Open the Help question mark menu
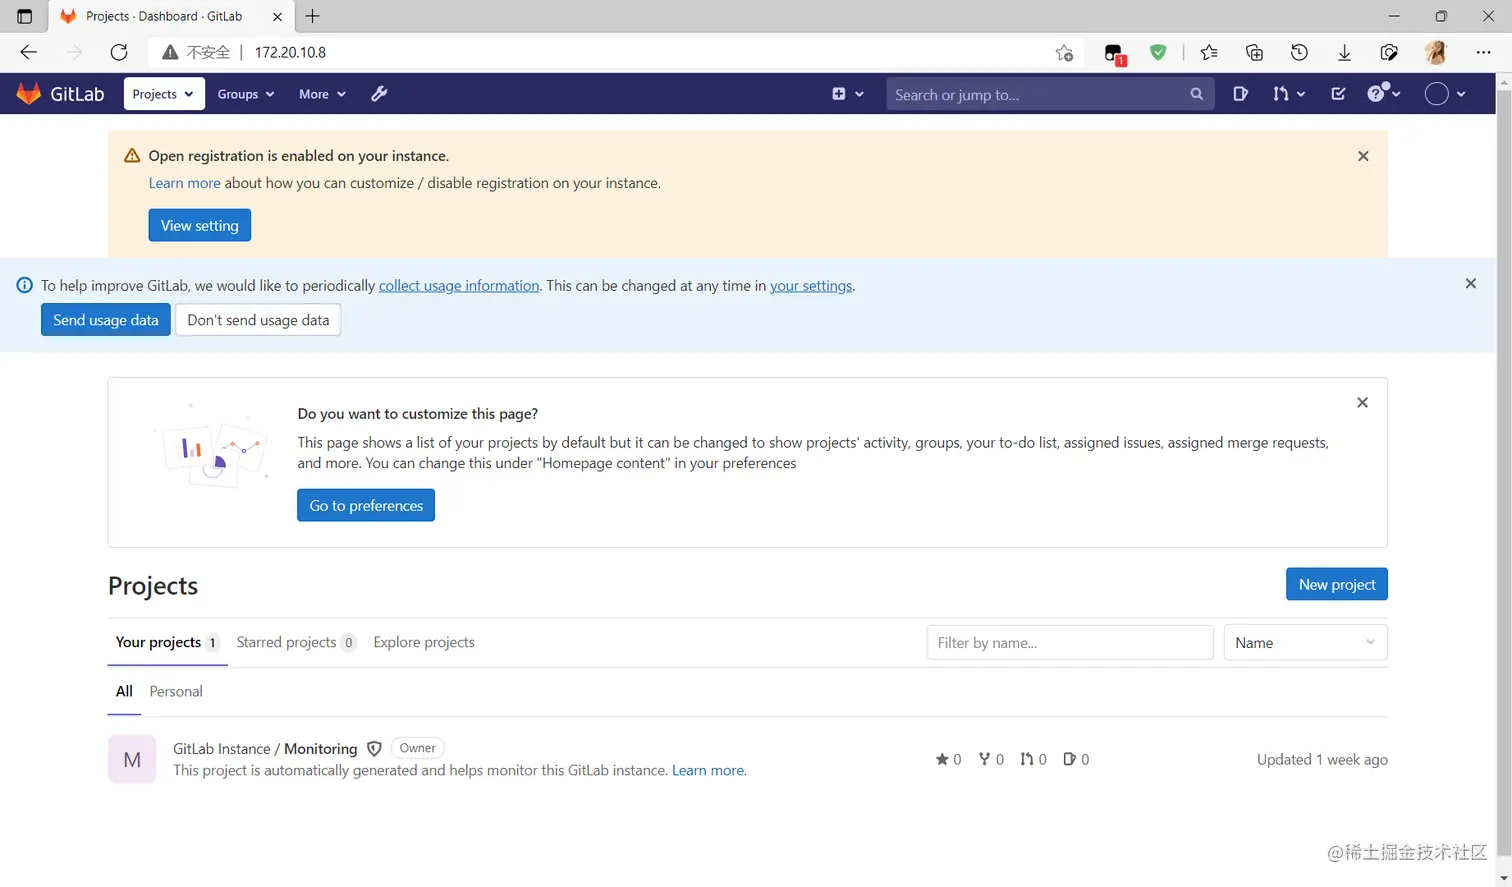The image size is (1512, 887). [x=1384, y=94]
